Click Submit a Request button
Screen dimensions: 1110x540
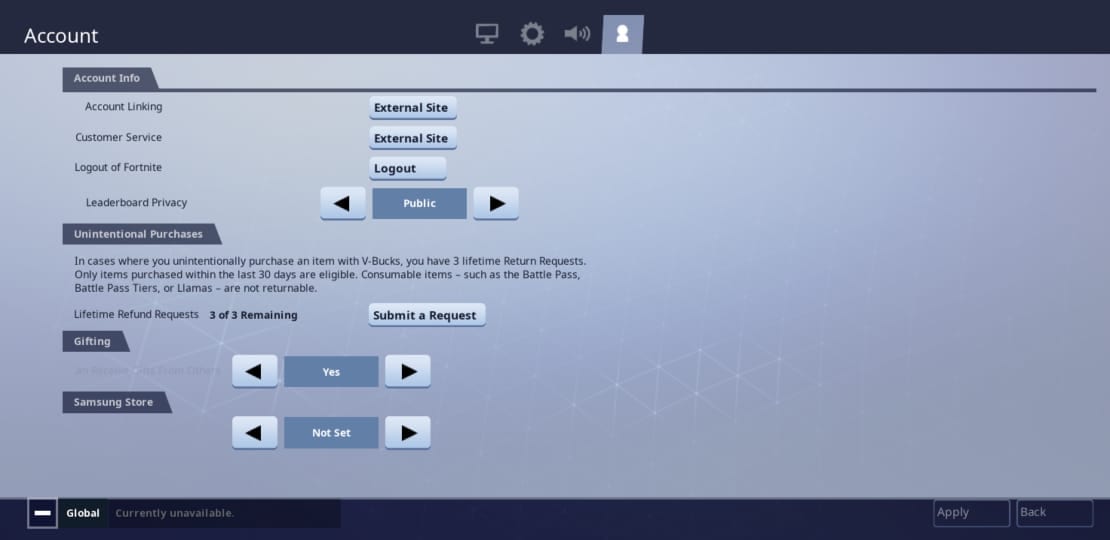click(x=426, y=315)
